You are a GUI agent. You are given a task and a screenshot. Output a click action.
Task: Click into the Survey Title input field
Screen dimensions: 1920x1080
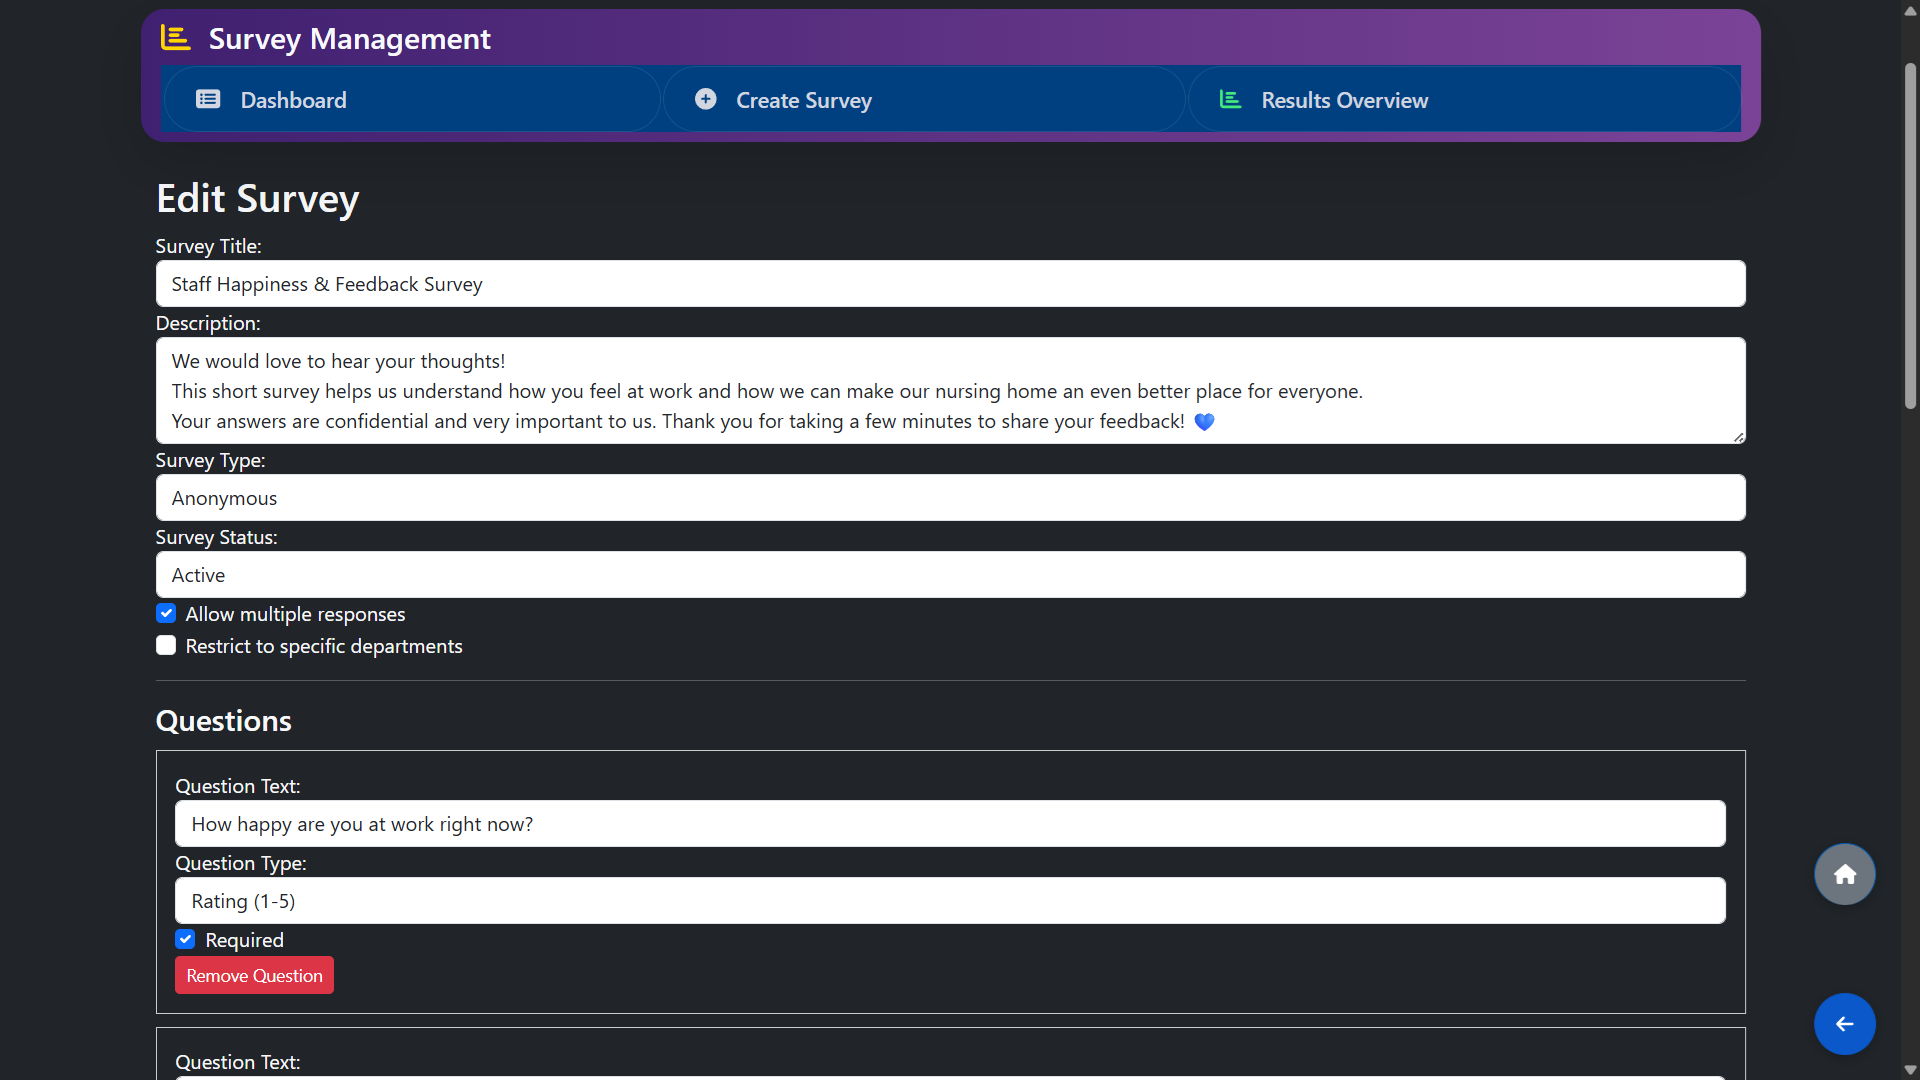[950, 283]
